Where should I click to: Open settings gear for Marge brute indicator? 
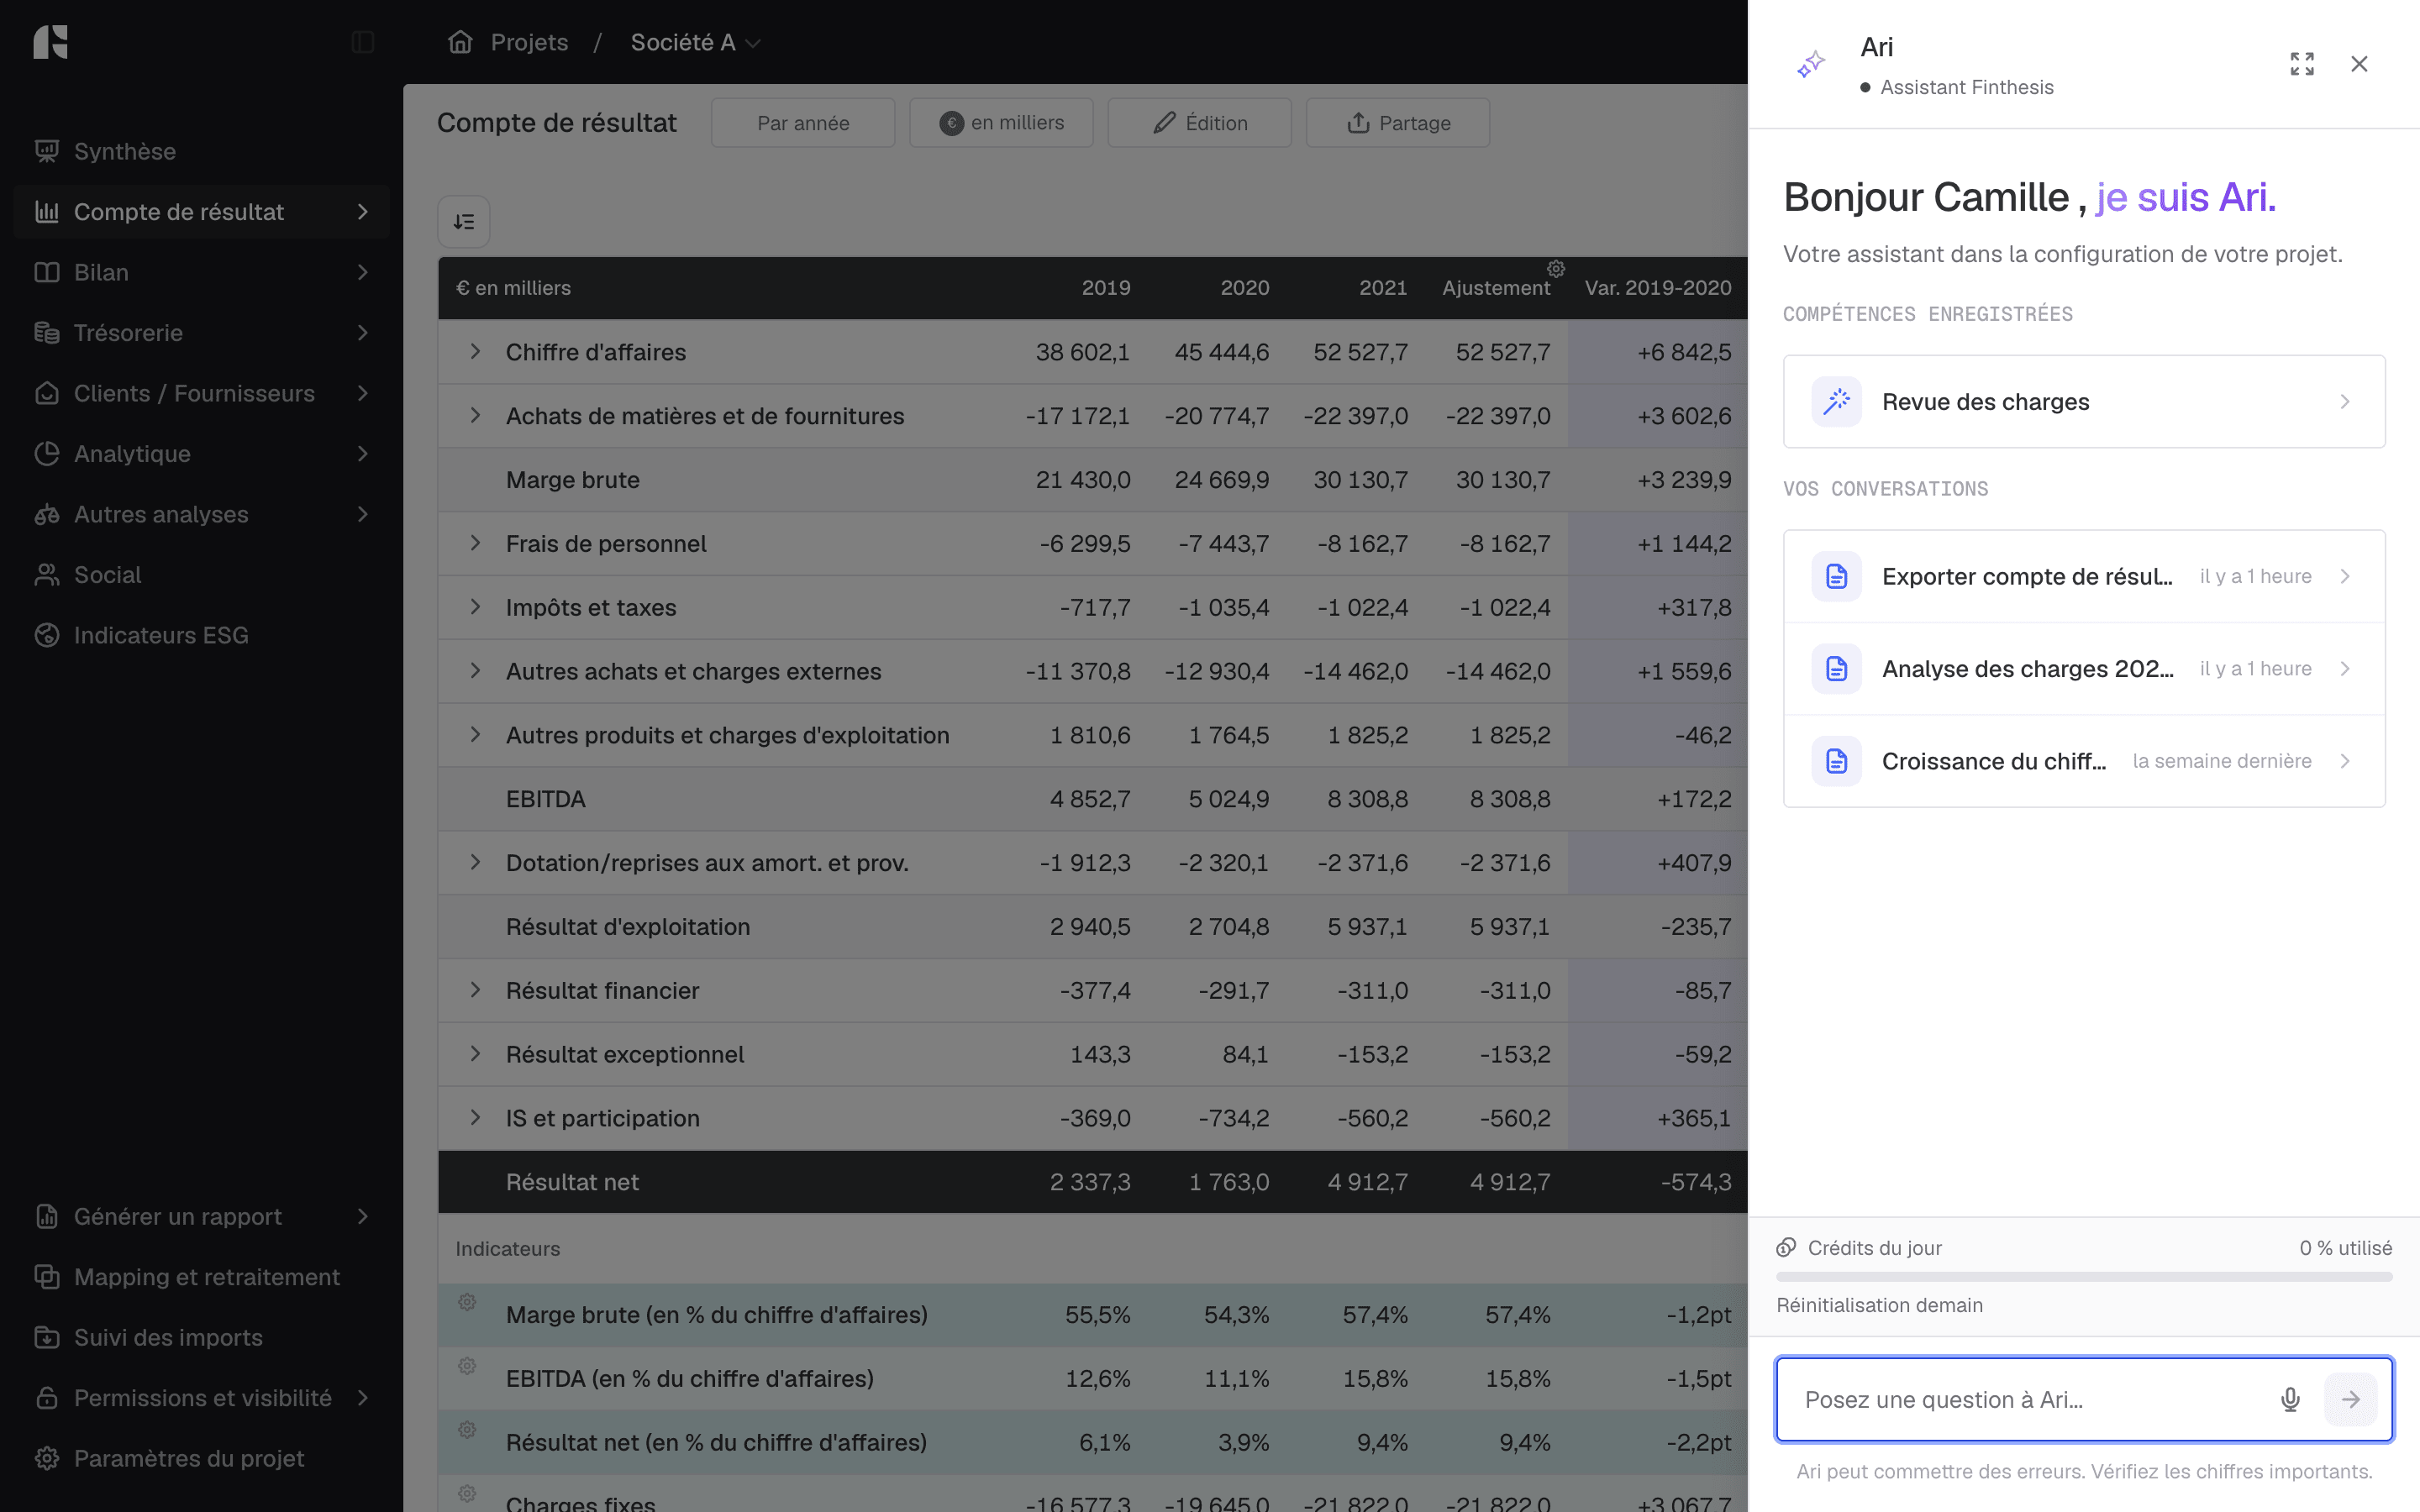(x=467, y=1302)
